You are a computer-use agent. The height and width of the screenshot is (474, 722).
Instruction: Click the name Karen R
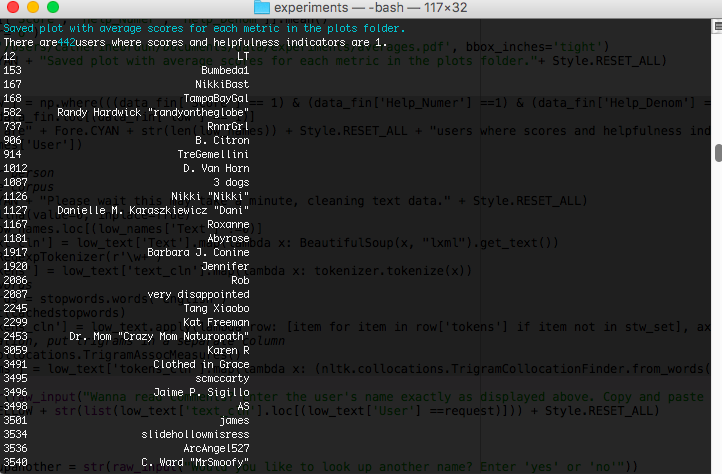[228, 351]
